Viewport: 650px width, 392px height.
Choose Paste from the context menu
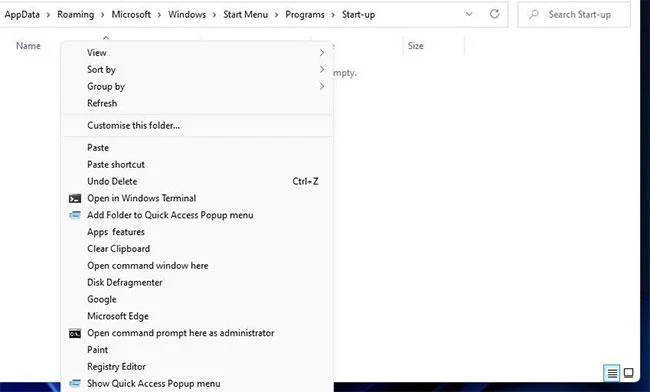(x=197, y=148)
